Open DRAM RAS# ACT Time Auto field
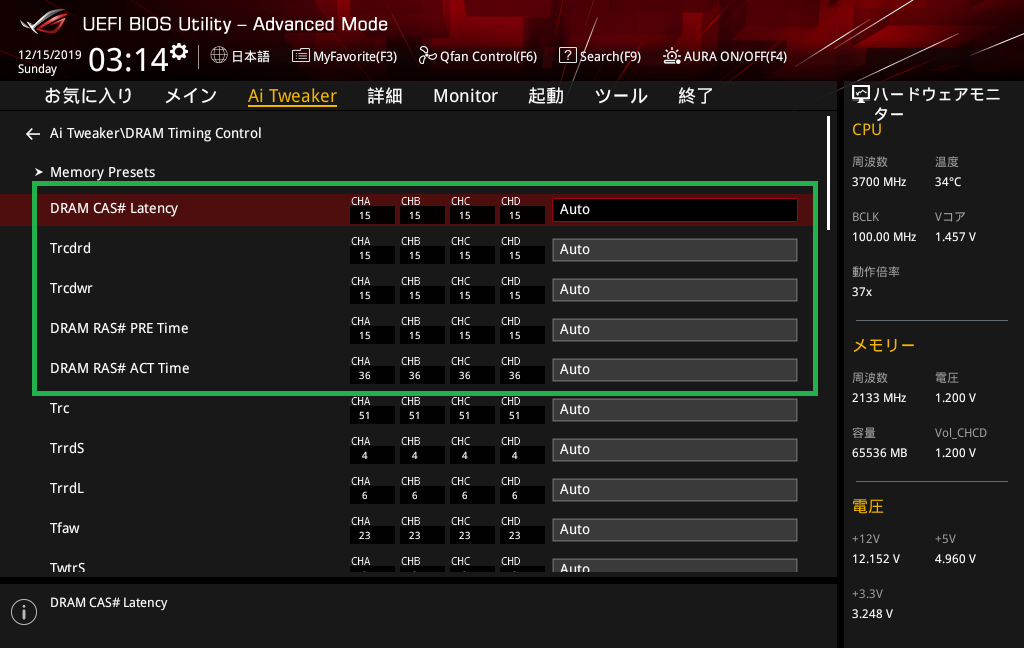Screen dimensions: 1024x648 [x=675, y=370]
